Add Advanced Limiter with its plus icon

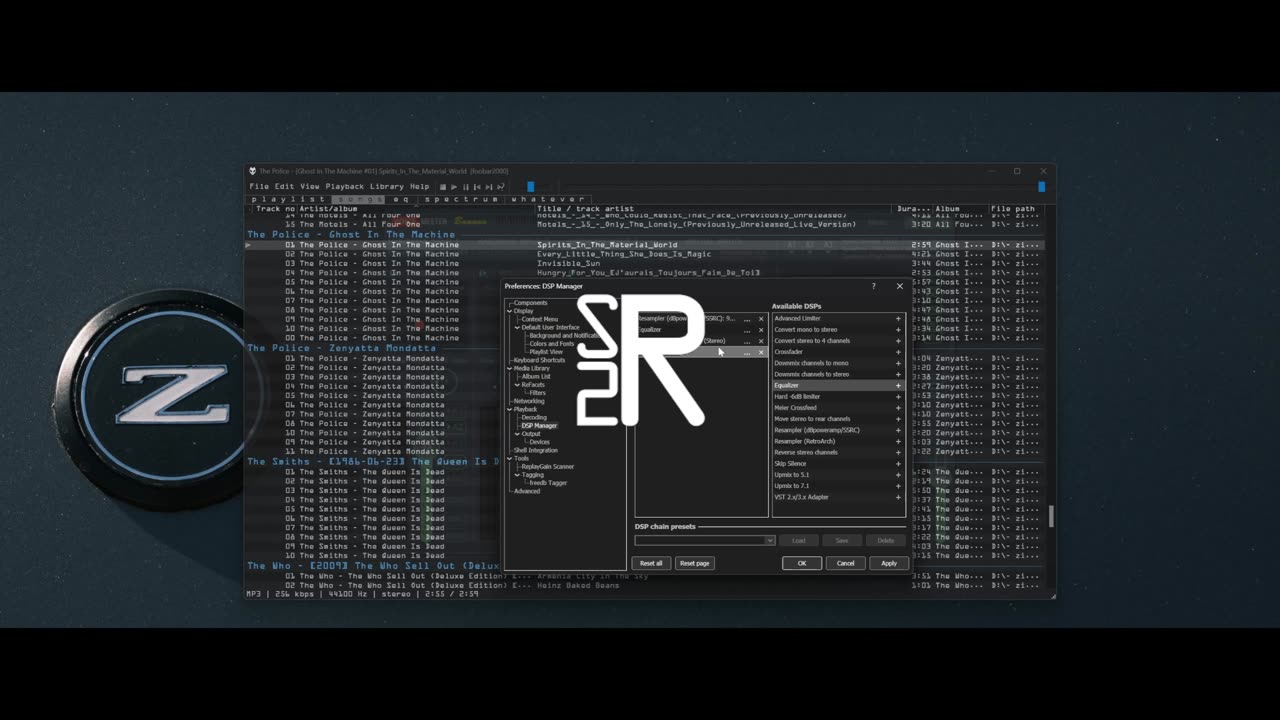(898, 319)
